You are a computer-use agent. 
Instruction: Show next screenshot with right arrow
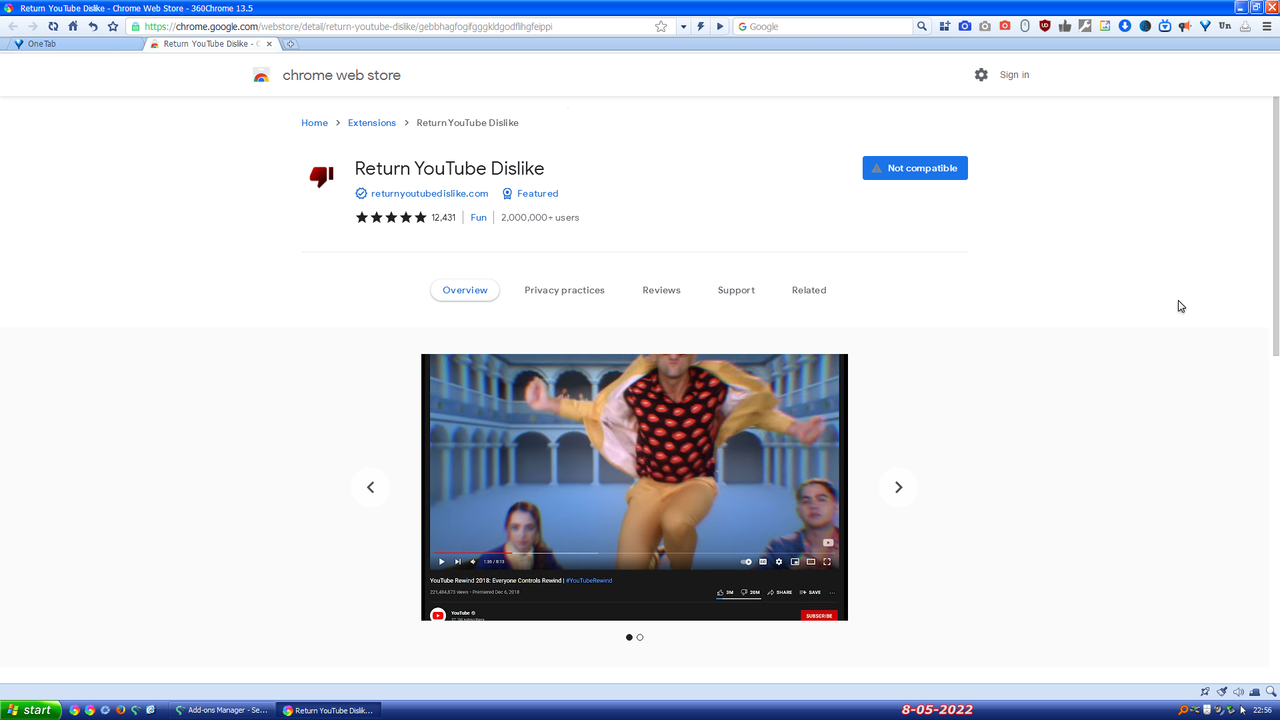(x=898, y=487)
